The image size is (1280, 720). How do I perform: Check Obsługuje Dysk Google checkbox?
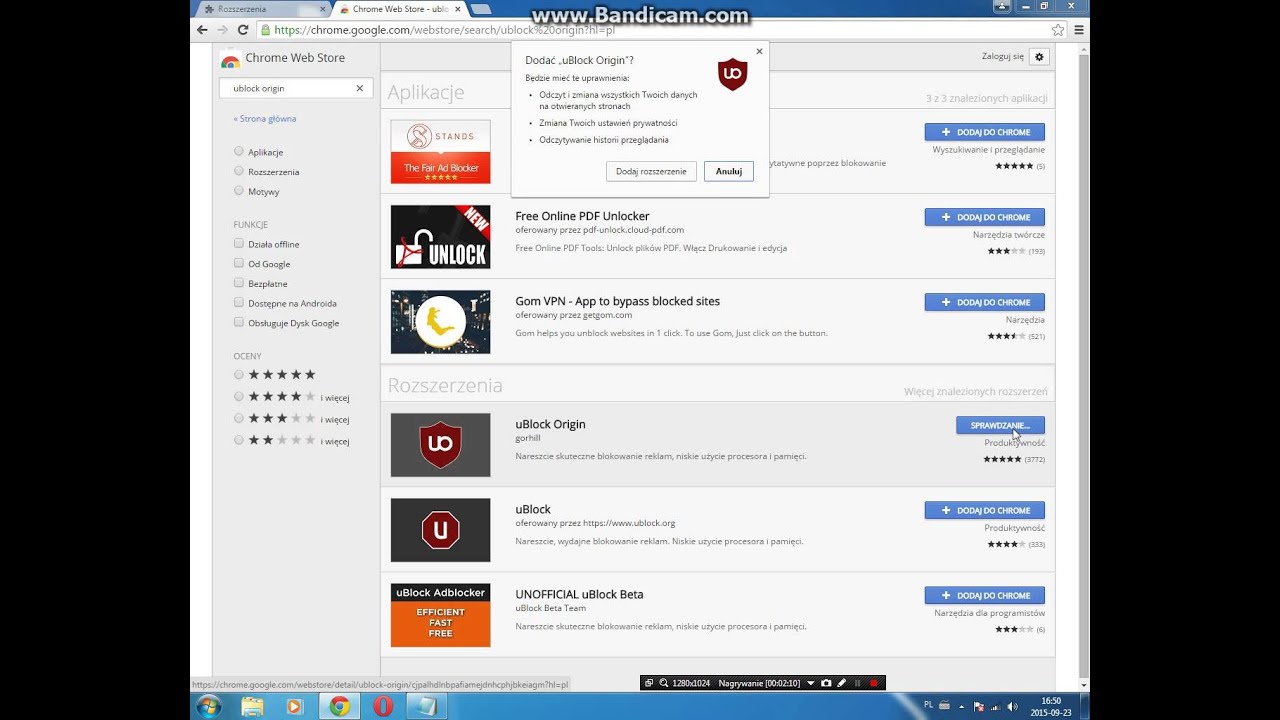[x=239, y=322]
